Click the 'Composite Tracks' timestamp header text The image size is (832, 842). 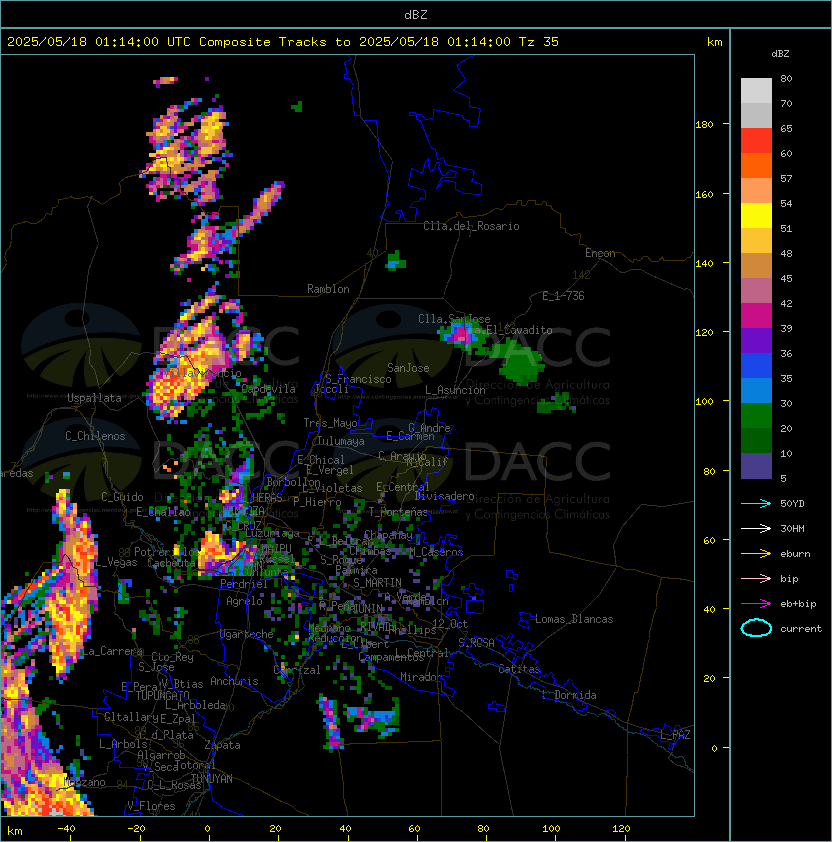point(282,41)
